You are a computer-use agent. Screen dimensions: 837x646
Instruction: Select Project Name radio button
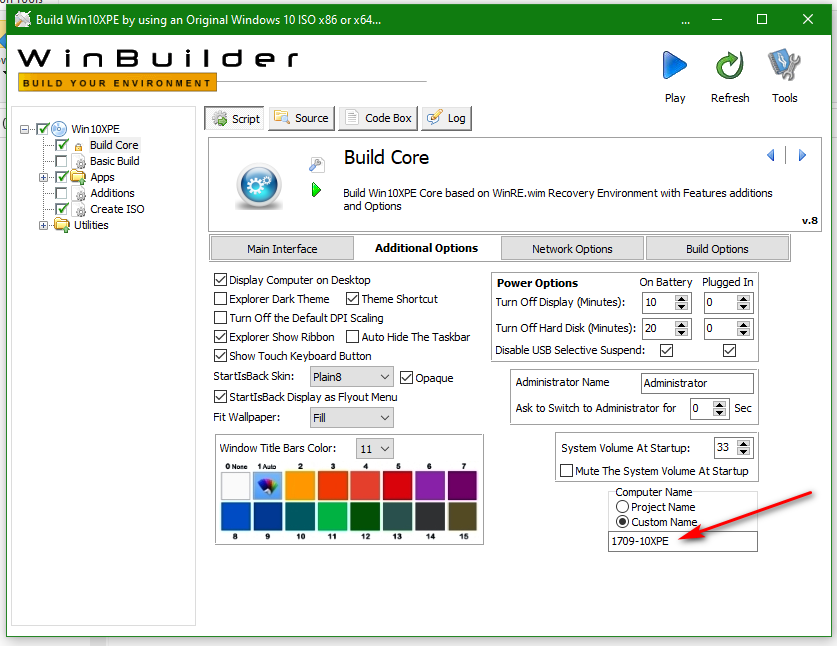pos(622,507)
